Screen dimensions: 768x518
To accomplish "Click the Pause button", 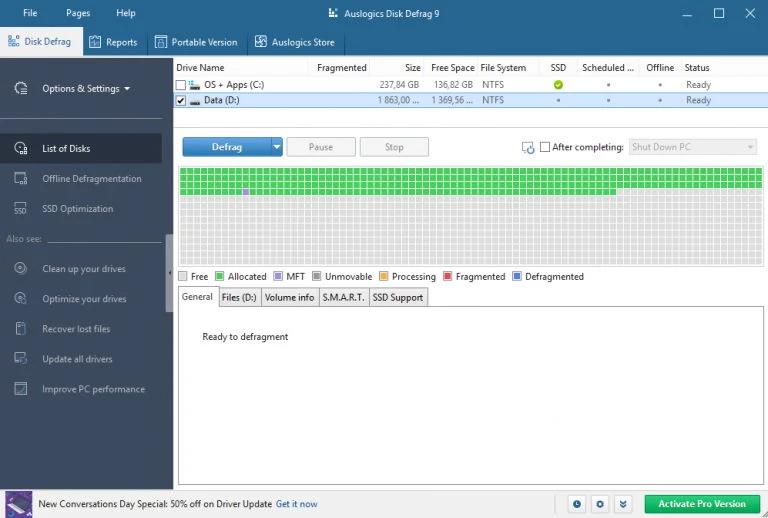I will pyautogui.click(x=321, y=147).
